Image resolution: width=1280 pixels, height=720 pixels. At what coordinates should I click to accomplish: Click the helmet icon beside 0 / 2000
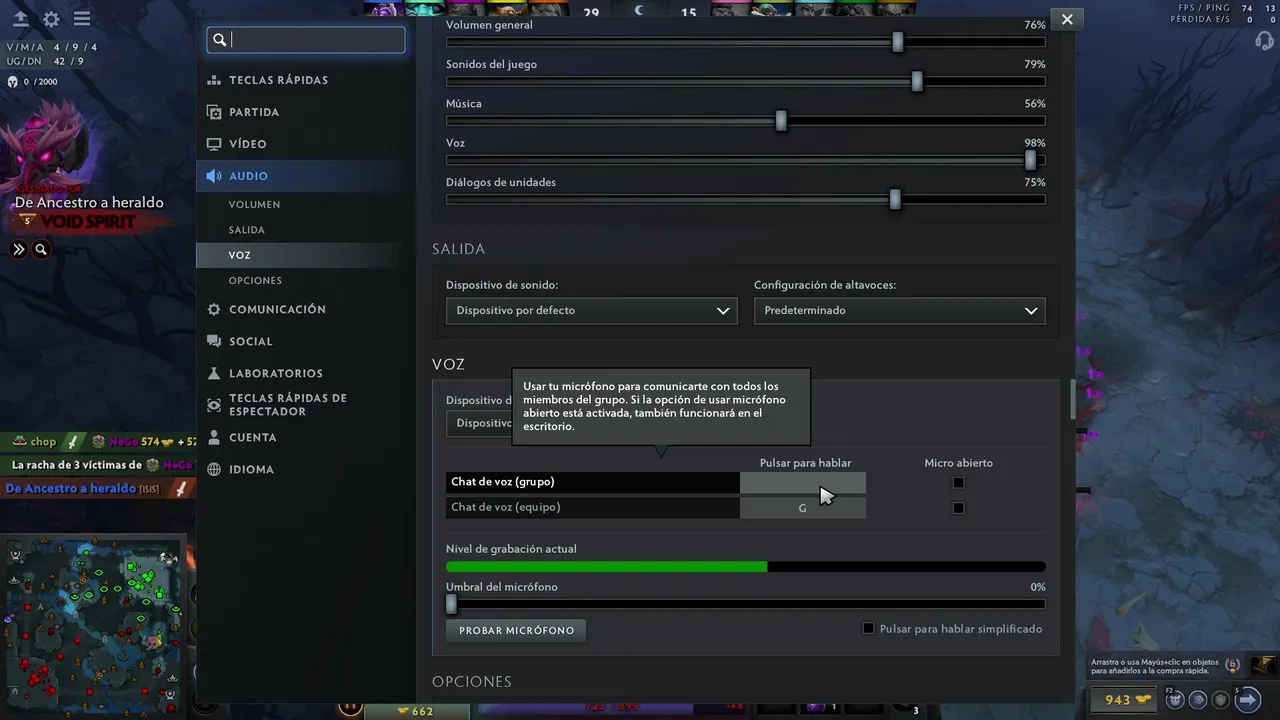(x=13, y=82)
